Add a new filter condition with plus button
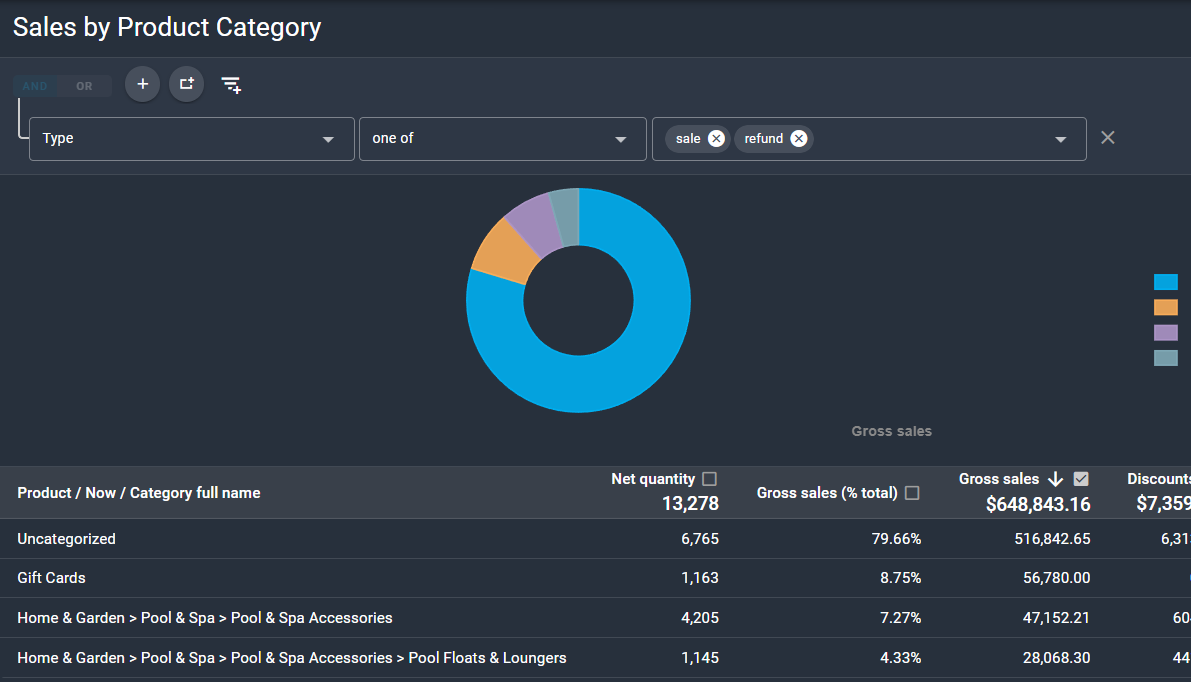This screenshot has width=1191, height=682. [142, 84]
